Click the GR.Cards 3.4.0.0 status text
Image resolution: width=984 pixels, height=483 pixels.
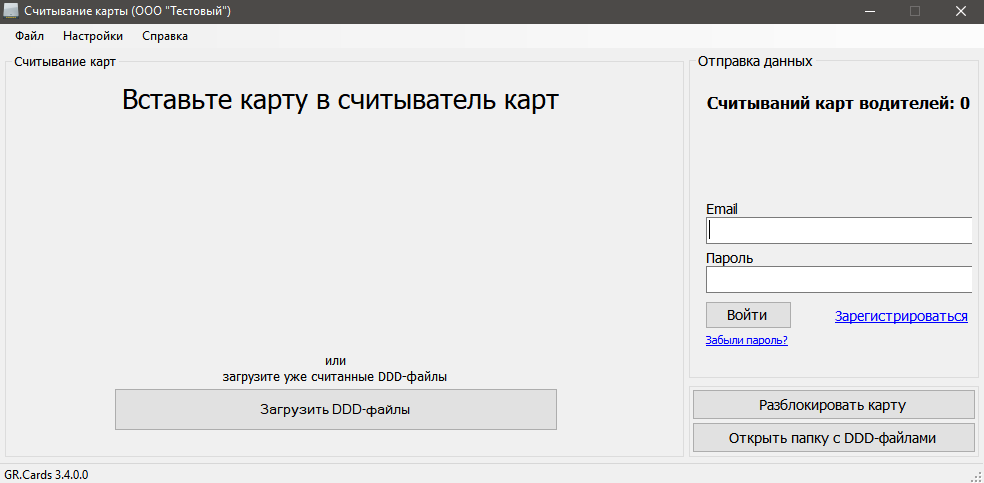pyautogui.click(x=46, y=475)
